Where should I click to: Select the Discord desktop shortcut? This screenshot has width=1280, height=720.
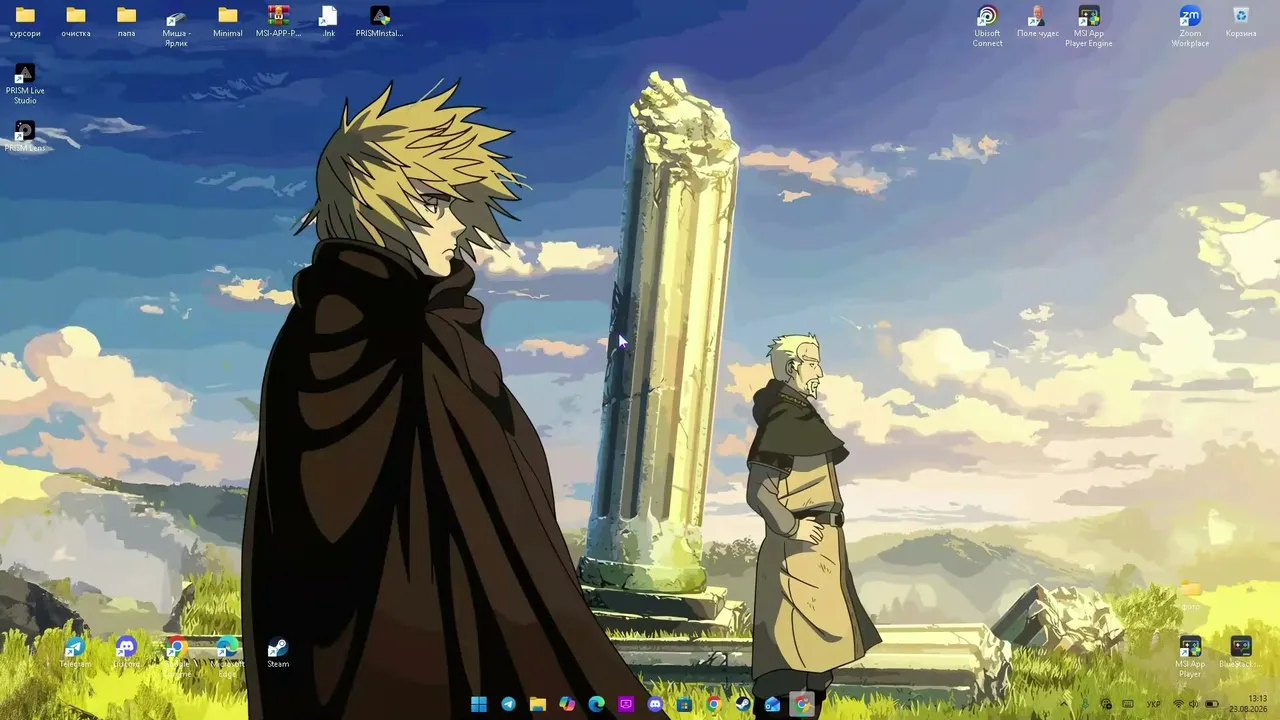pyautogui.click(x=126, y=652)
